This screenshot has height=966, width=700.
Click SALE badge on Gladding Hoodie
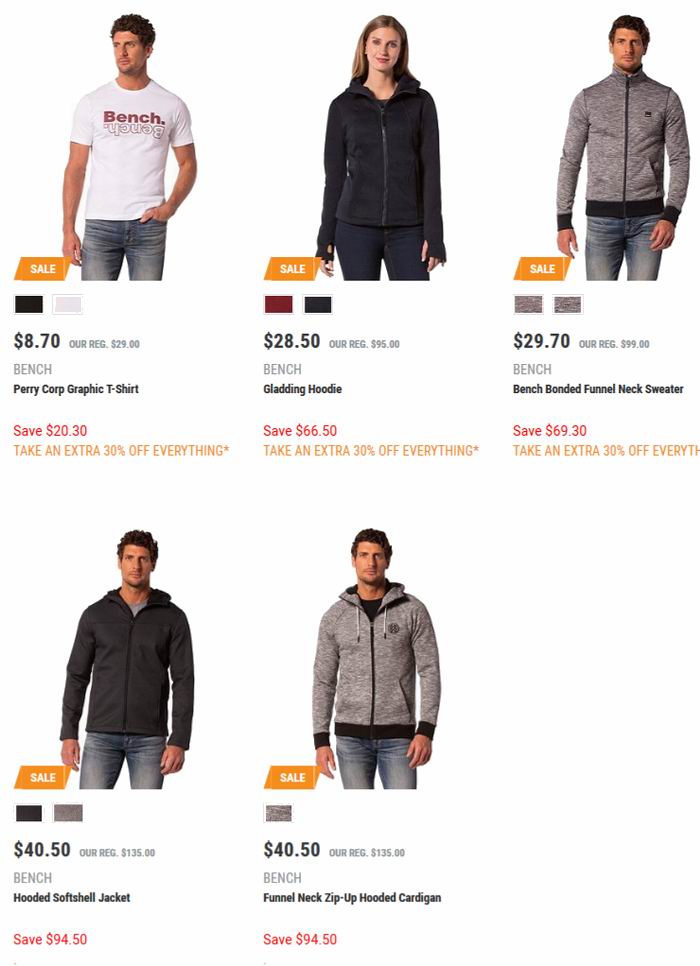click(x=292, y=269)
